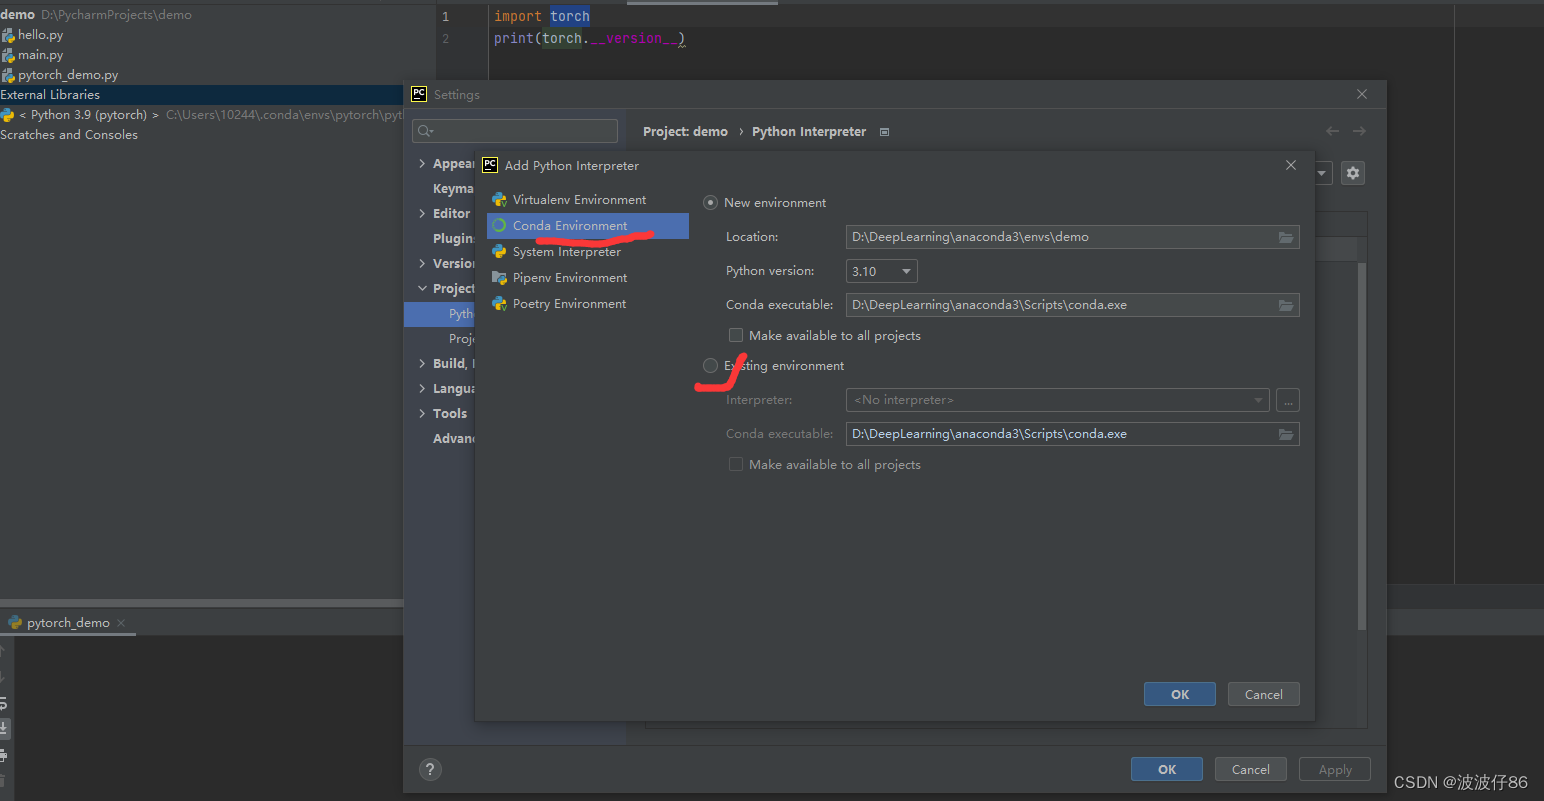Click the torch import on editor line 1
Screen dimensions: 1544x801
[570, 17]
